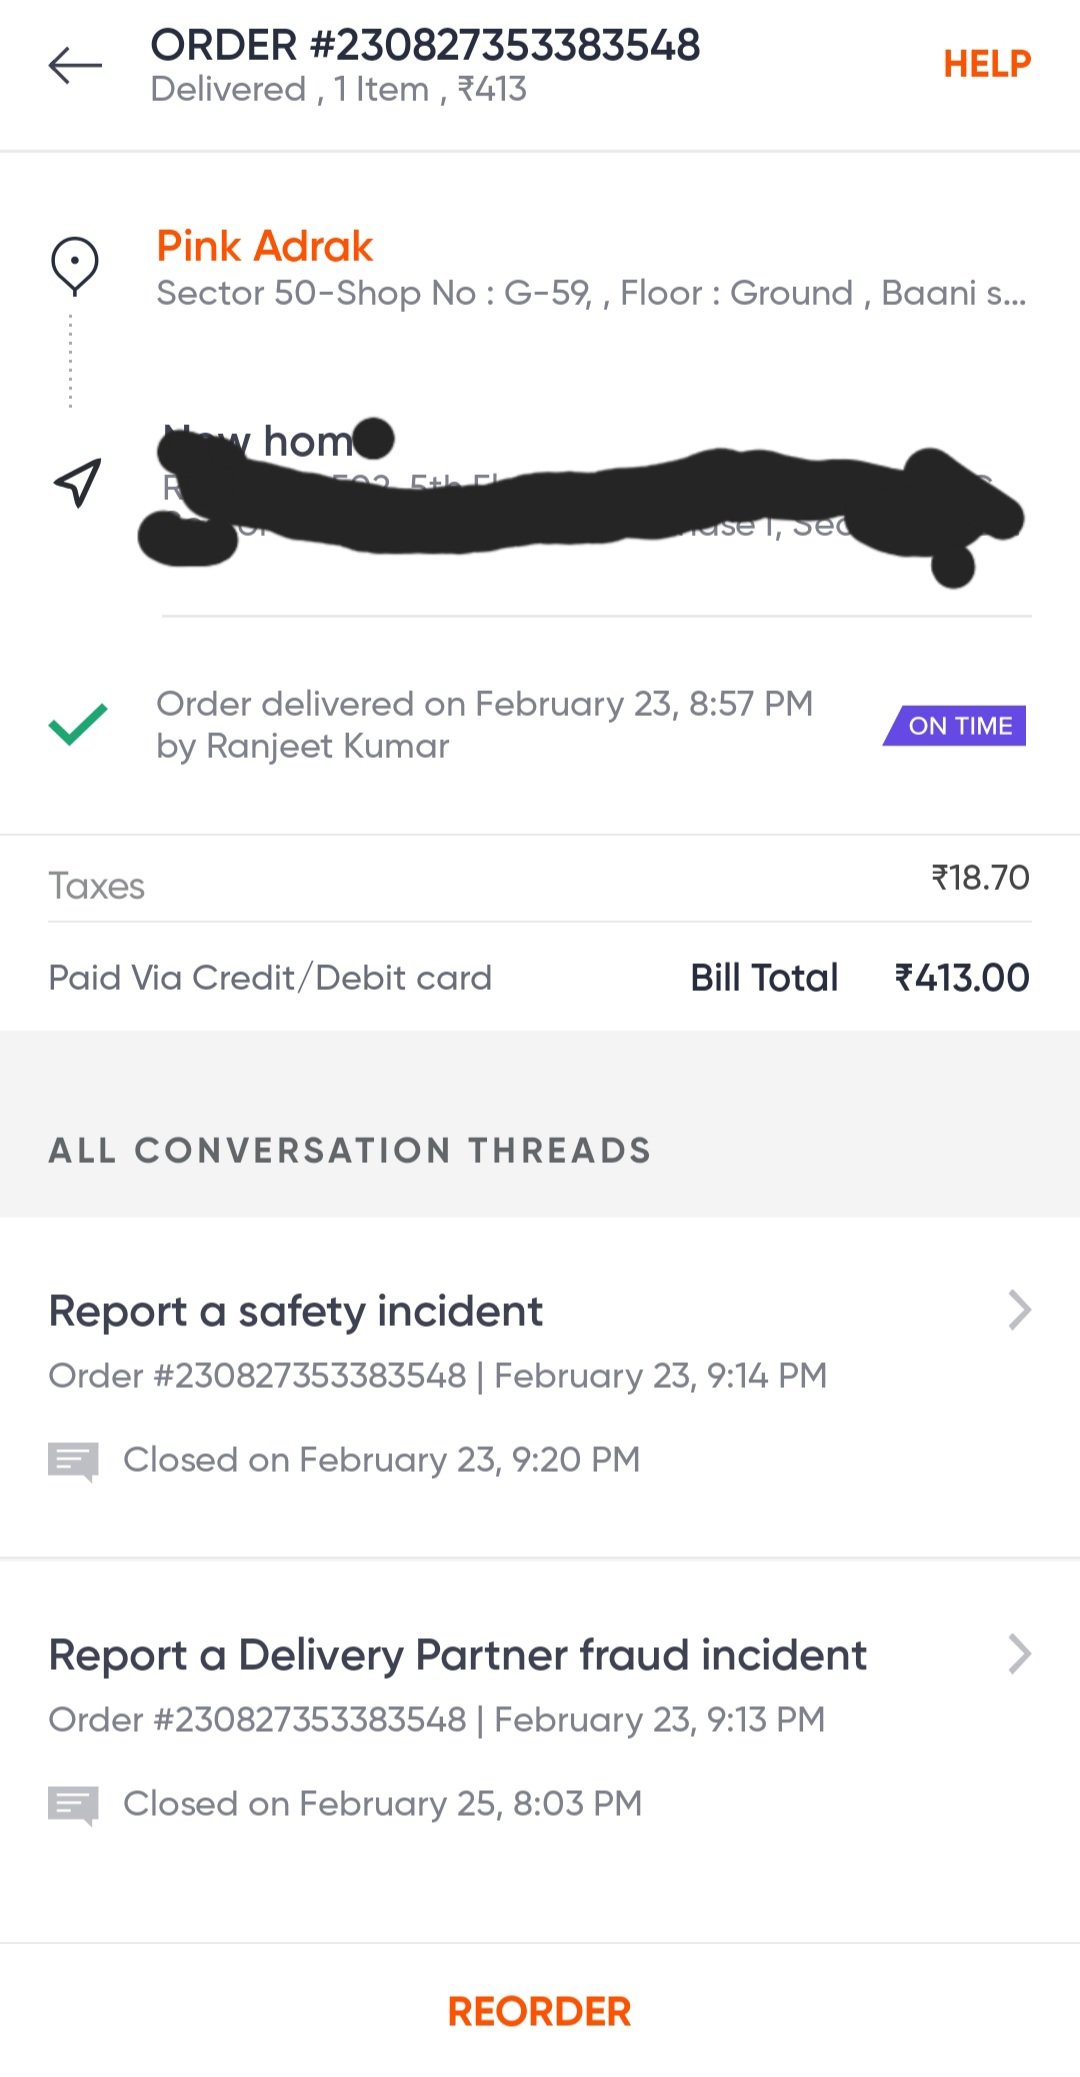
Task: Expand the safety incident thread chevron
Action: (x=1019, y=1310)
